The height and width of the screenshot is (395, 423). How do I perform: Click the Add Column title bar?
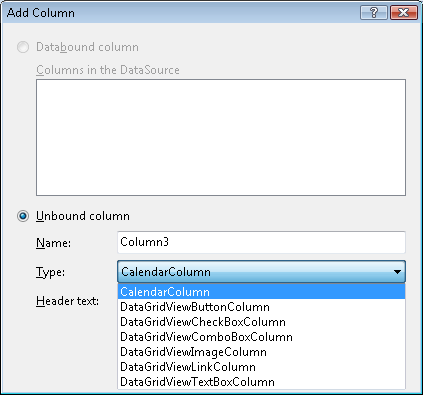coord(180,13)
